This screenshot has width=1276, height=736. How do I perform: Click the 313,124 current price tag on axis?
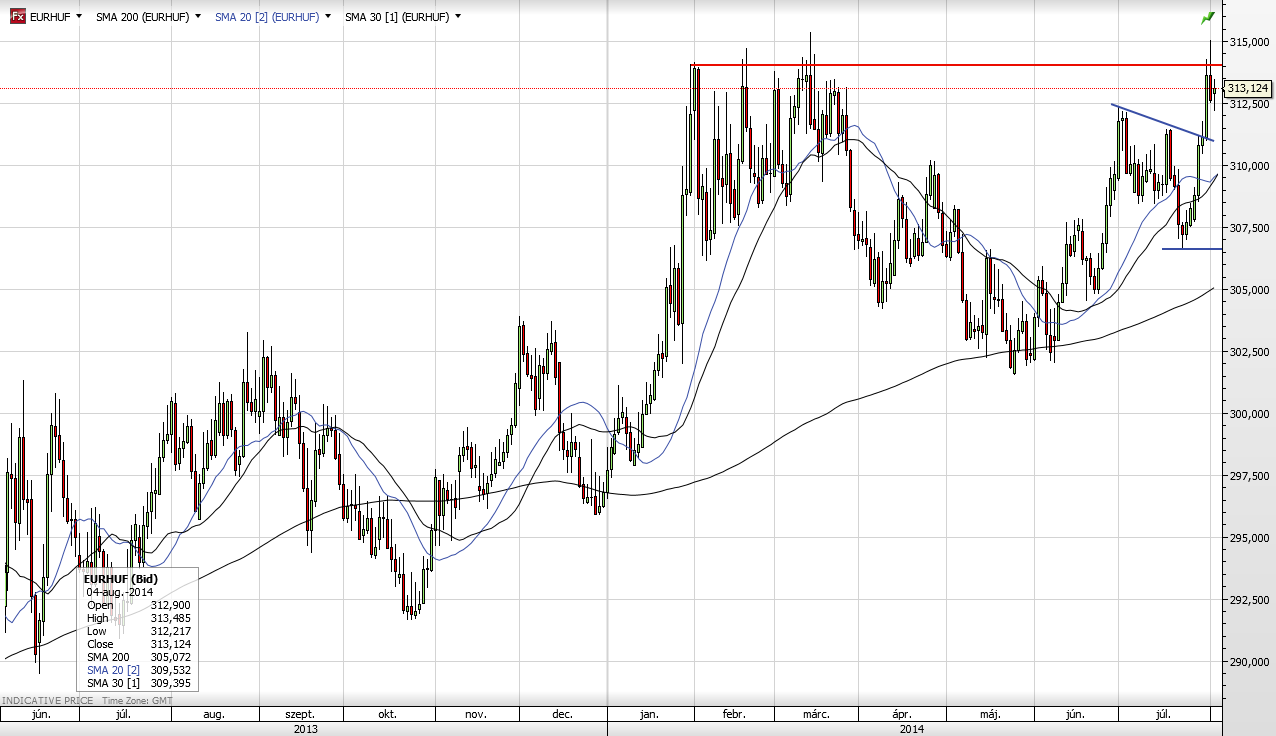click(1246, 88)
